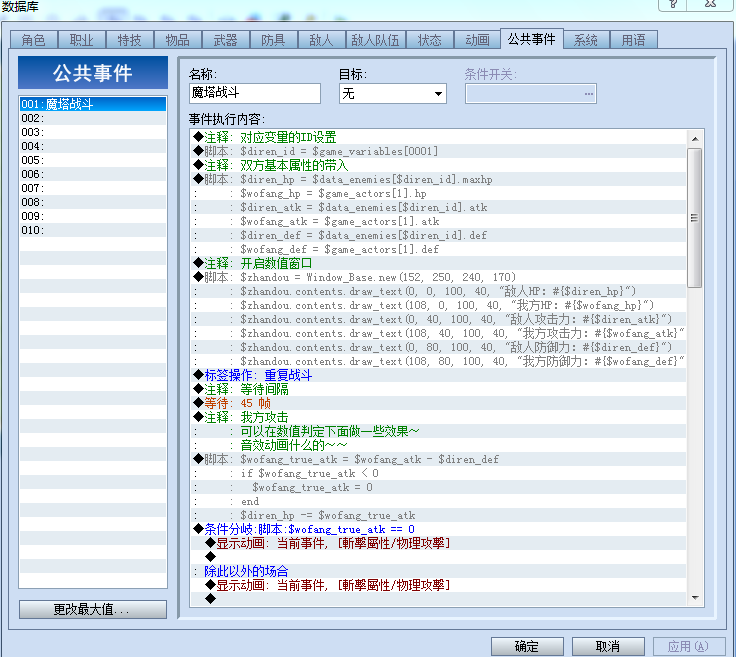Select 显示动画 line under 除此以外的场合

[438, 586]
